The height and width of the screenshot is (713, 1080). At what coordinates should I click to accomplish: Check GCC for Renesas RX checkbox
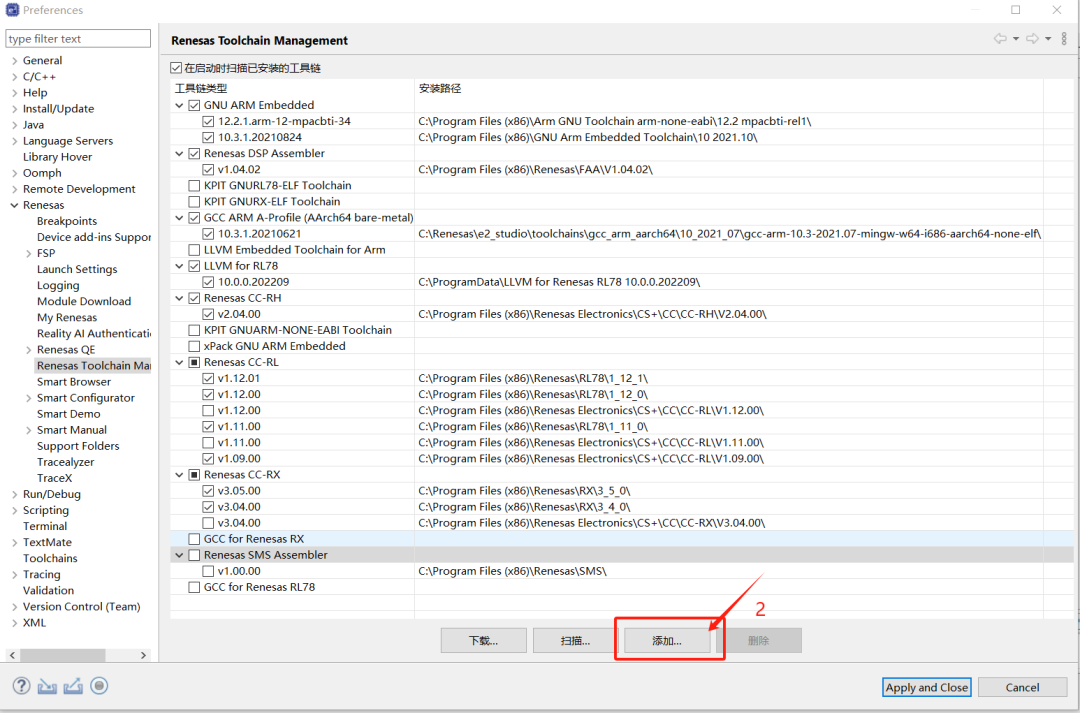pyautogui.click(x=194, y=539)
